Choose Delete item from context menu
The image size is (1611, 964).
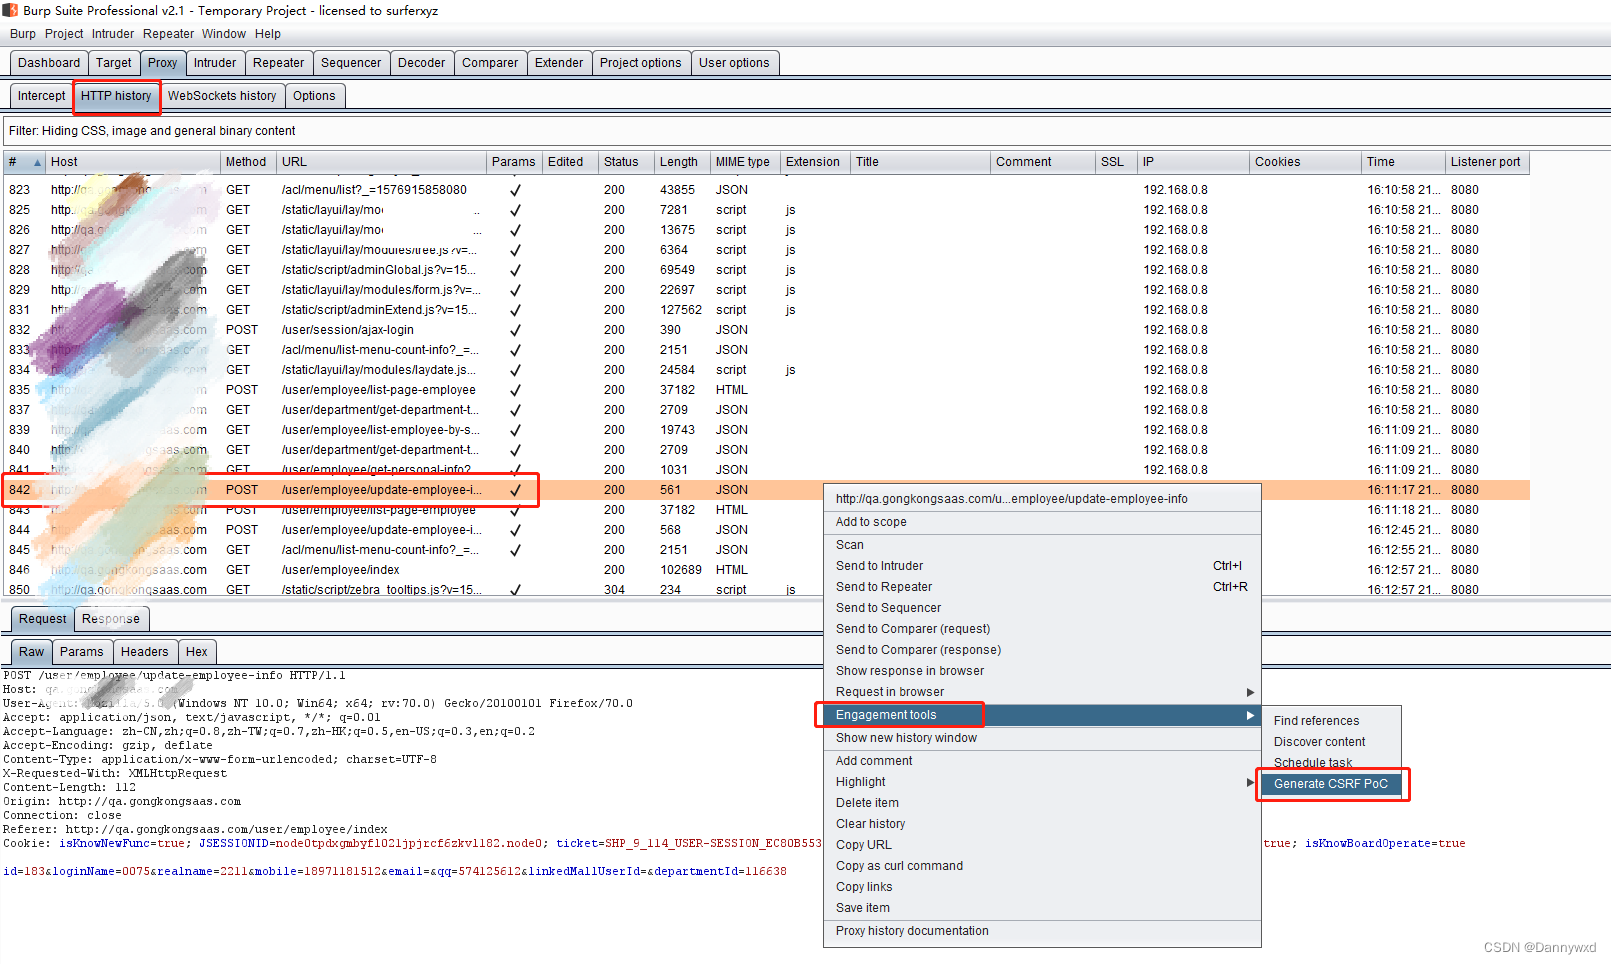click(x=1042, y=803)
